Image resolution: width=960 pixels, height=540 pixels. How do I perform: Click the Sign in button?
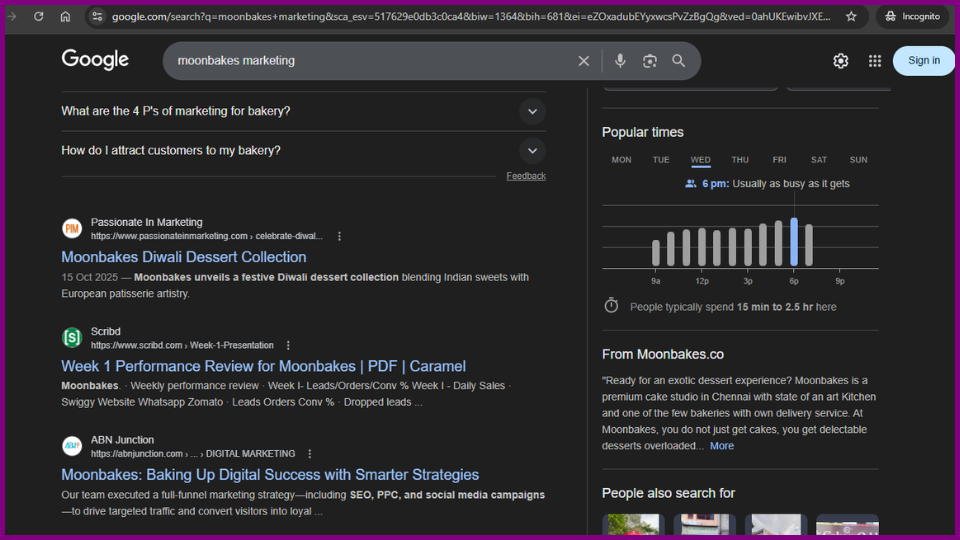click(923, 61)
